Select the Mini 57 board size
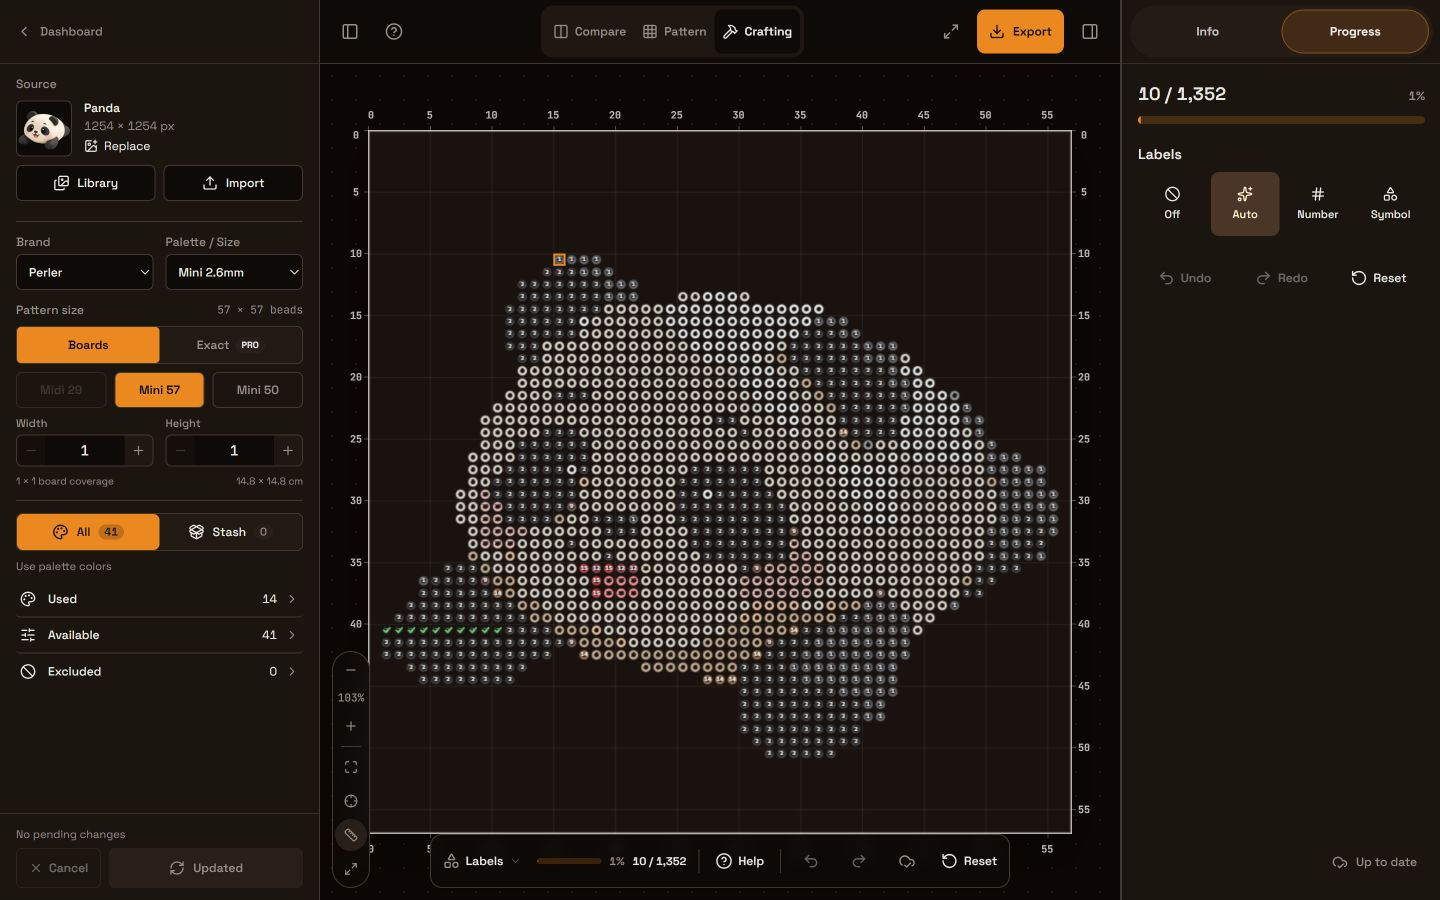The height and width of the screenshot is (900, 1440). pyautogui.click(x=159, y=390)
